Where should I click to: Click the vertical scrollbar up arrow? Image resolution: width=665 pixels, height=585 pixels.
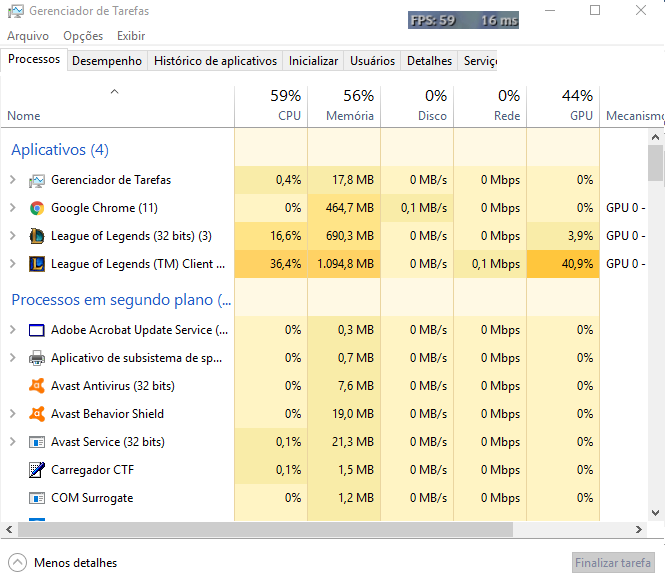(x=655, y=137)
